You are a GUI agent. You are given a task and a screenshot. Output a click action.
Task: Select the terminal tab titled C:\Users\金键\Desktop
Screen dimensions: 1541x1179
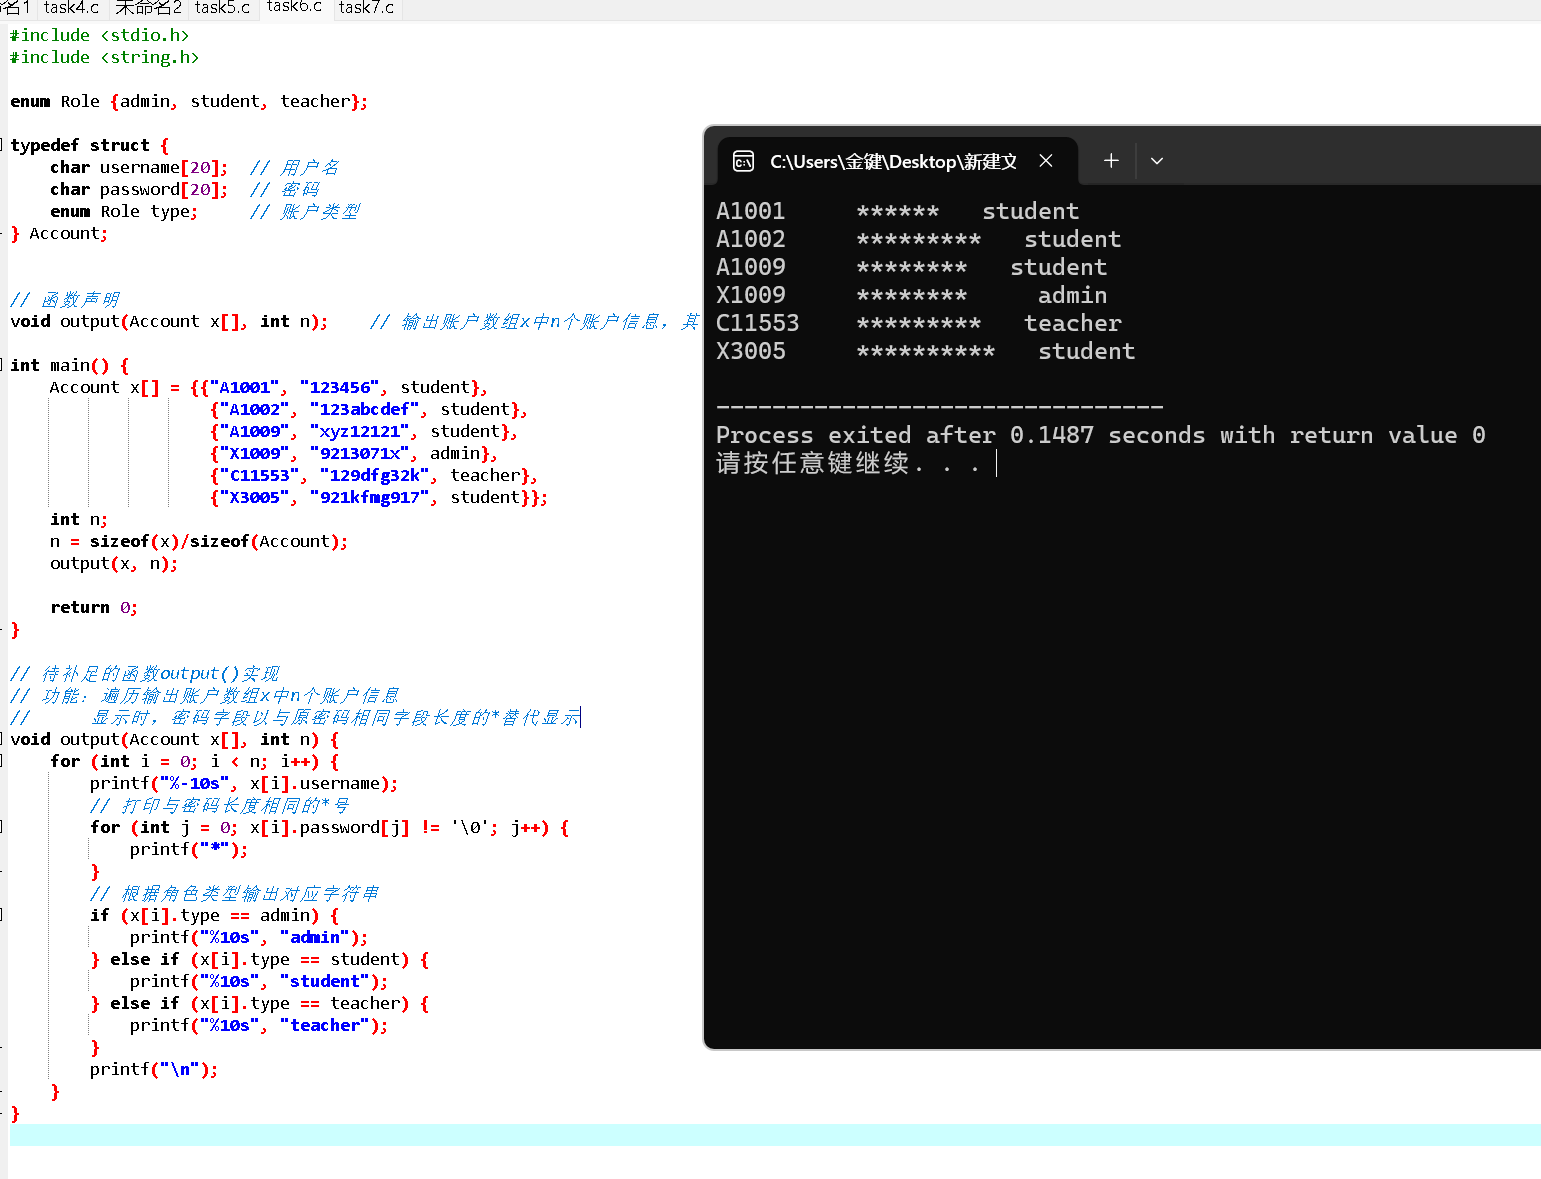898,161
